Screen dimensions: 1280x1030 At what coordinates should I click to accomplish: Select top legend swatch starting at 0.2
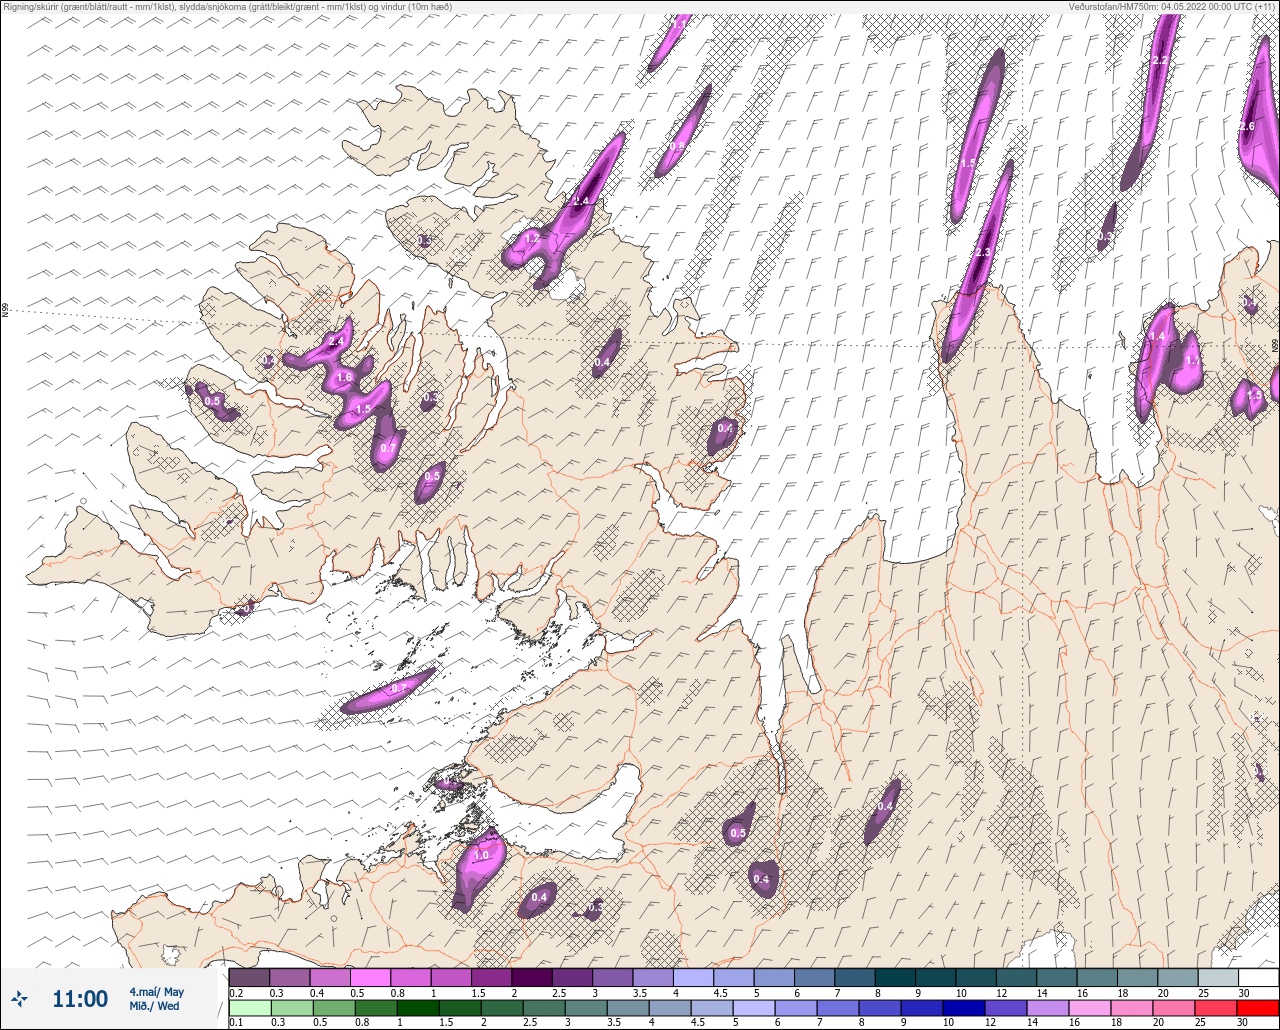coord(249,977)
